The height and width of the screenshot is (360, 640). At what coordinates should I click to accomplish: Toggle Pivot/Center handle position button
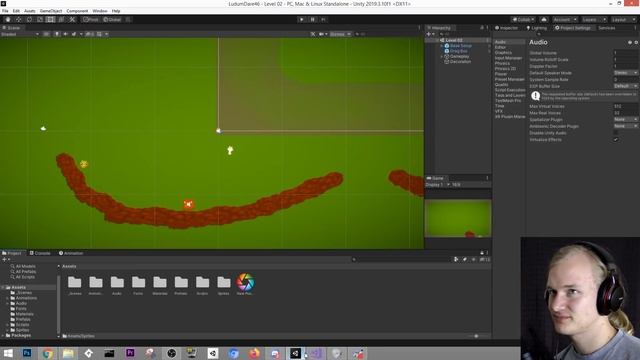(x=91, y=20)
